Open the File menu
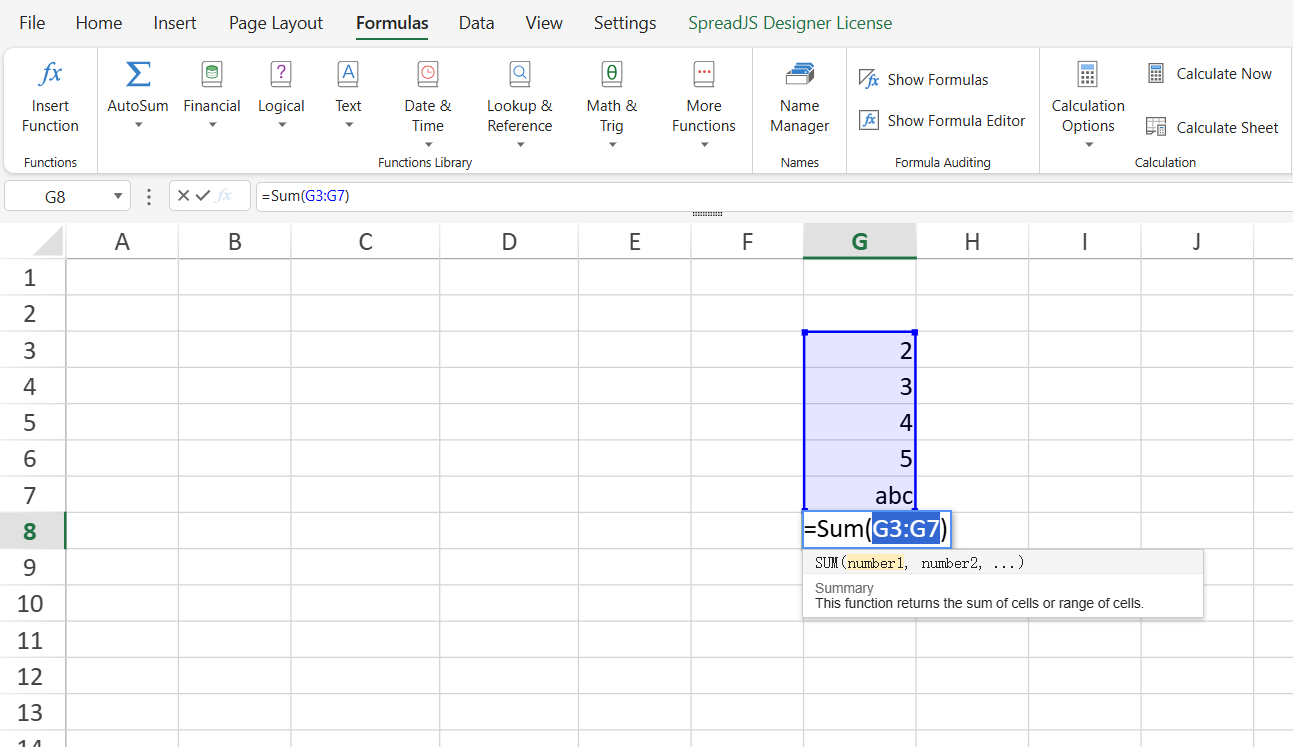Image resolution: width=1293 pixels, height=747 pixels. 32,23
